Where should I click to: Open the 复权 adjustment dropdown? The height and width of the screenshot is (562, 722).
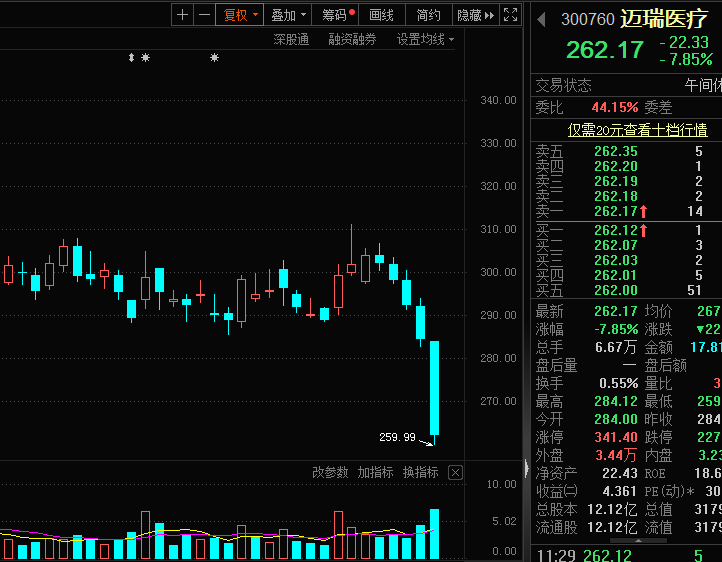point(241,15)
